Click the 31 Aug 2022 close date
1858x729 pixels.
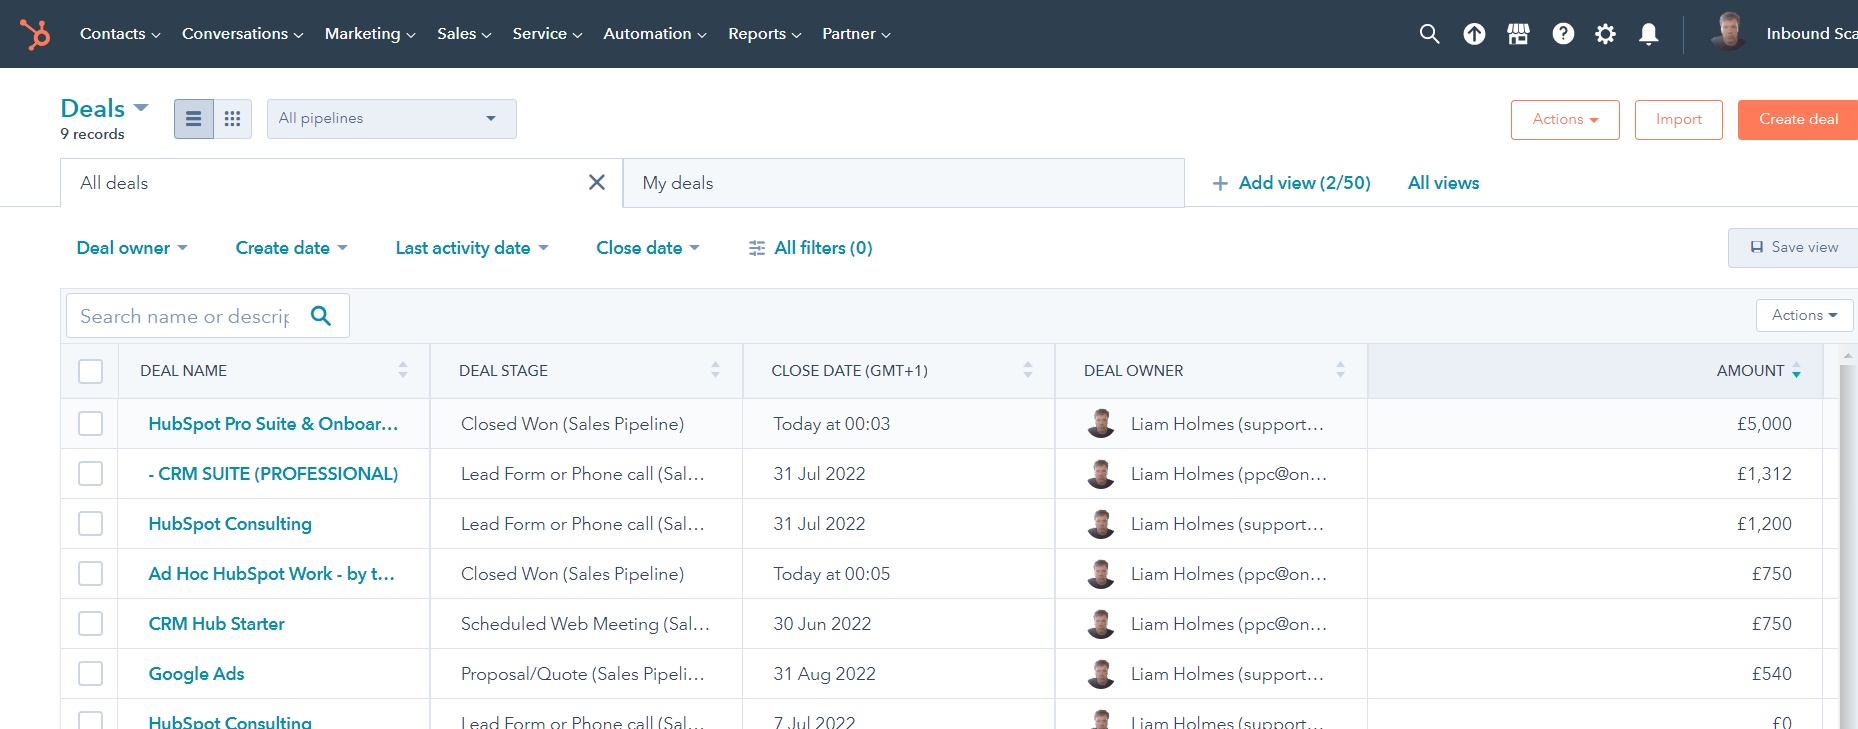[x=824, y=674]
